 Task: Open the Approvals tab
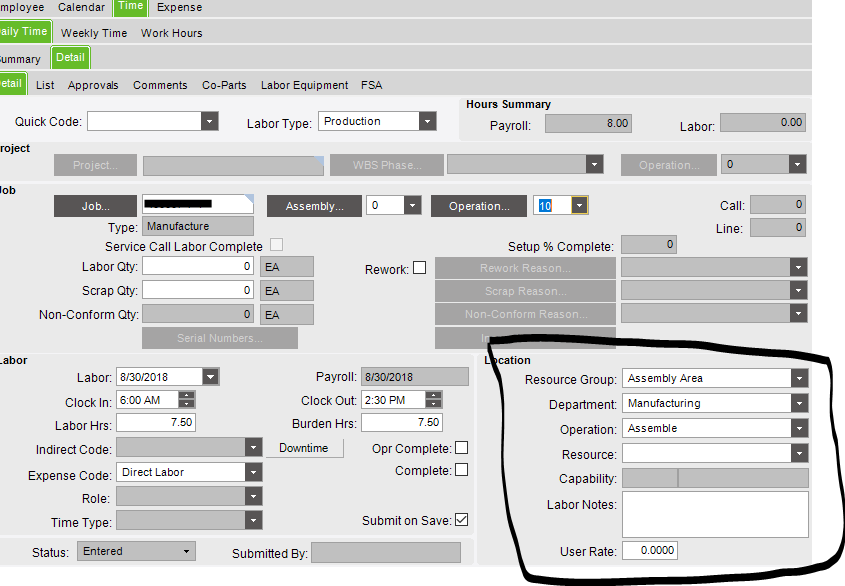point(93,85)
